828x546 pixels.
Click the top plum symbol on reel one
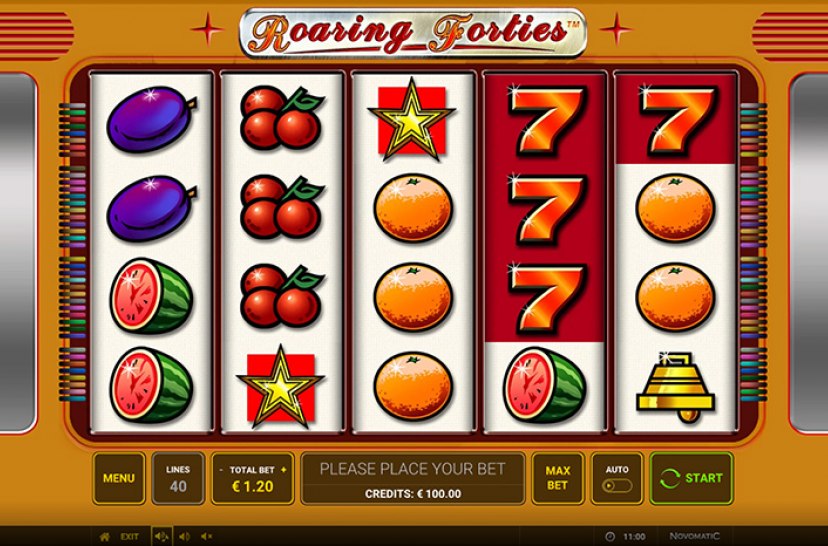pos(152,119)
